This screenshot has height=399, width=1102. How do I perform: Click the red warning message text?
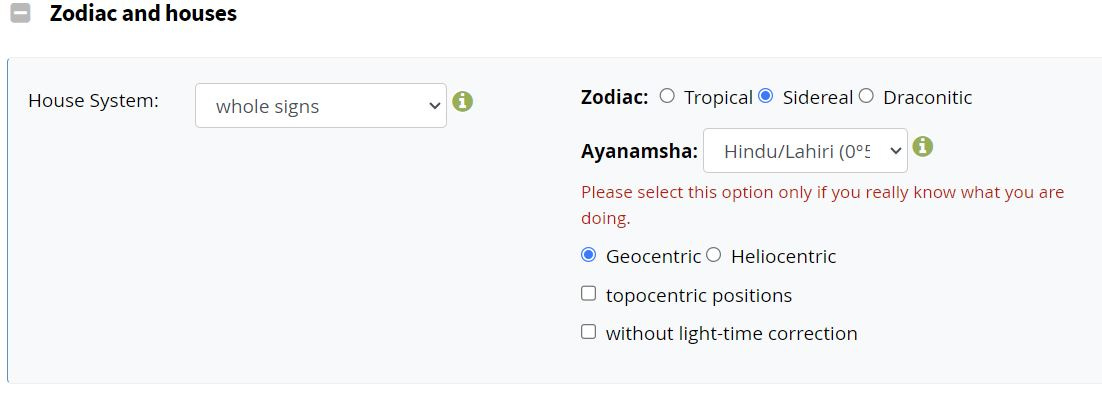click(x=822, y=205)
